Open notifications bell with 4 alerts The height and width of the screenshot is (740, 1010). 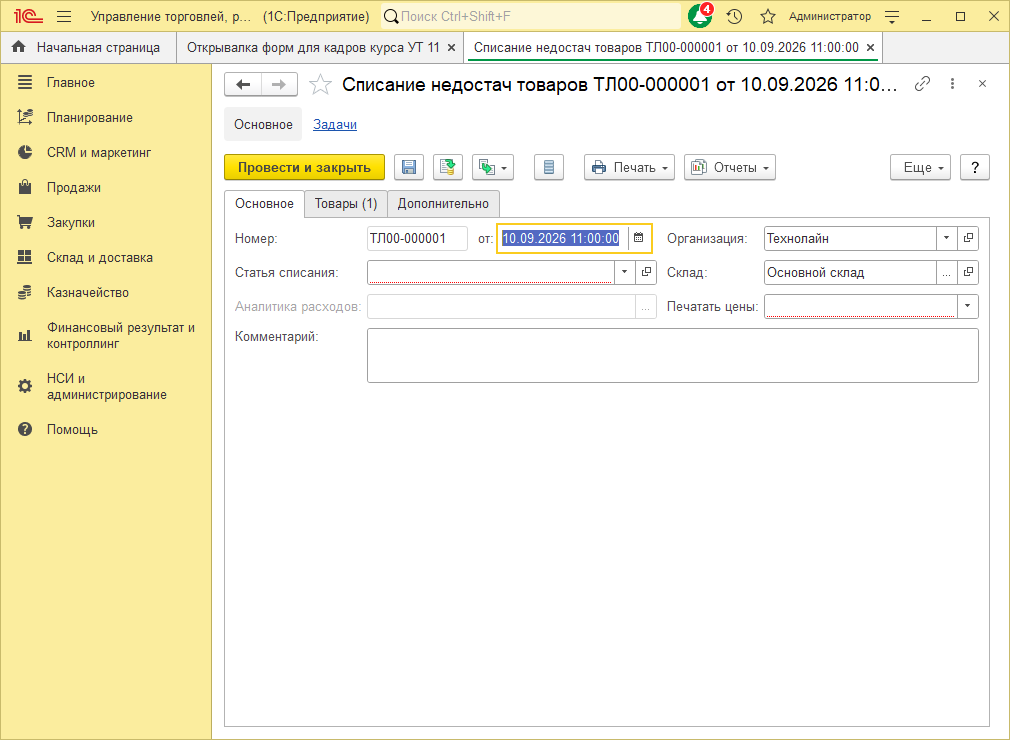pos(700,16)
